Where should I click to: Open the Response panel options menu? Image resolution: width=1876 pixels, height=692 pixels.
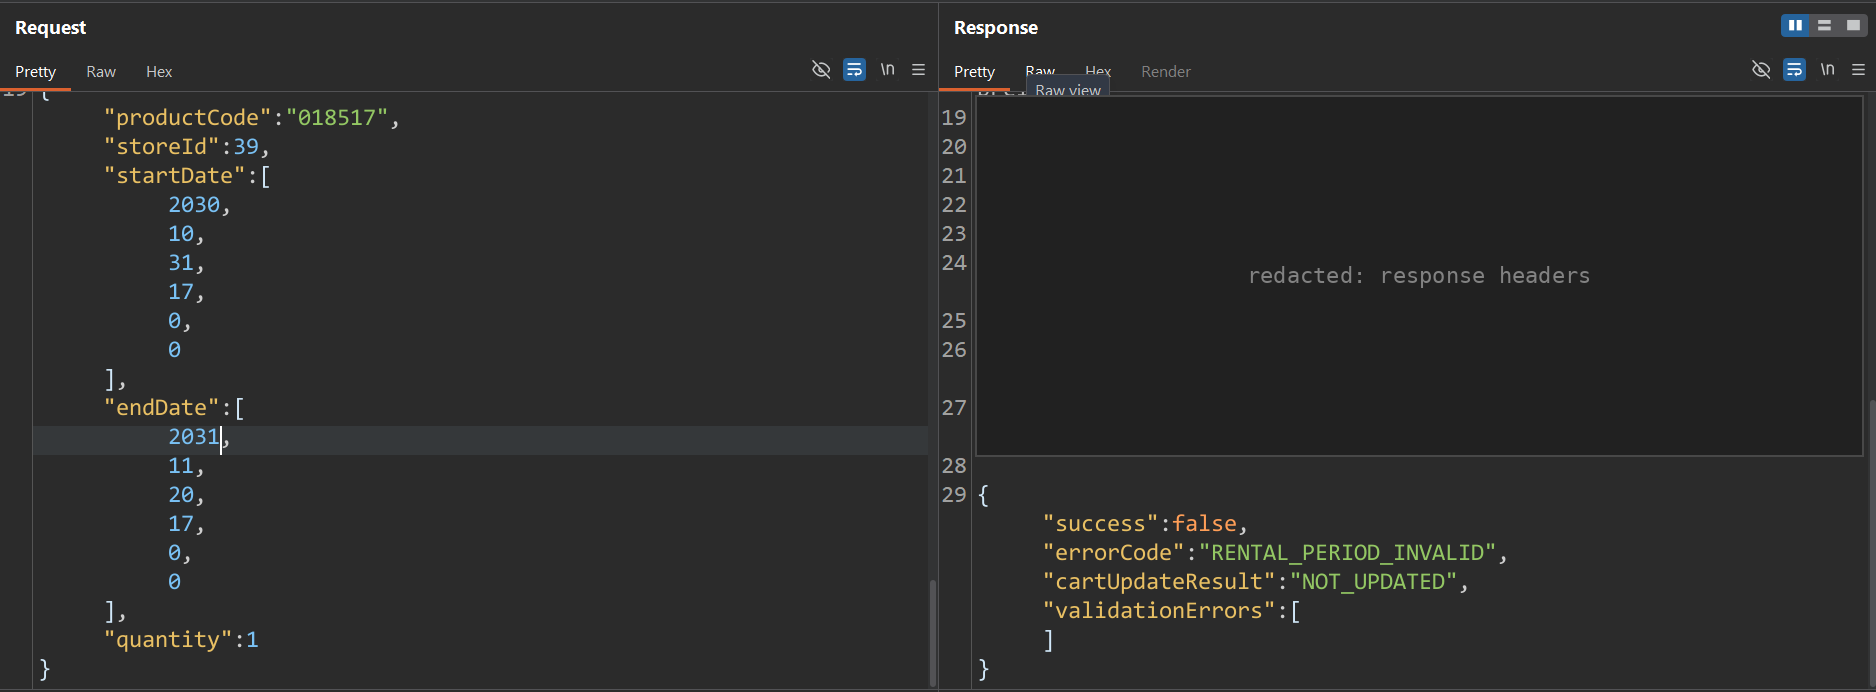1858,70
